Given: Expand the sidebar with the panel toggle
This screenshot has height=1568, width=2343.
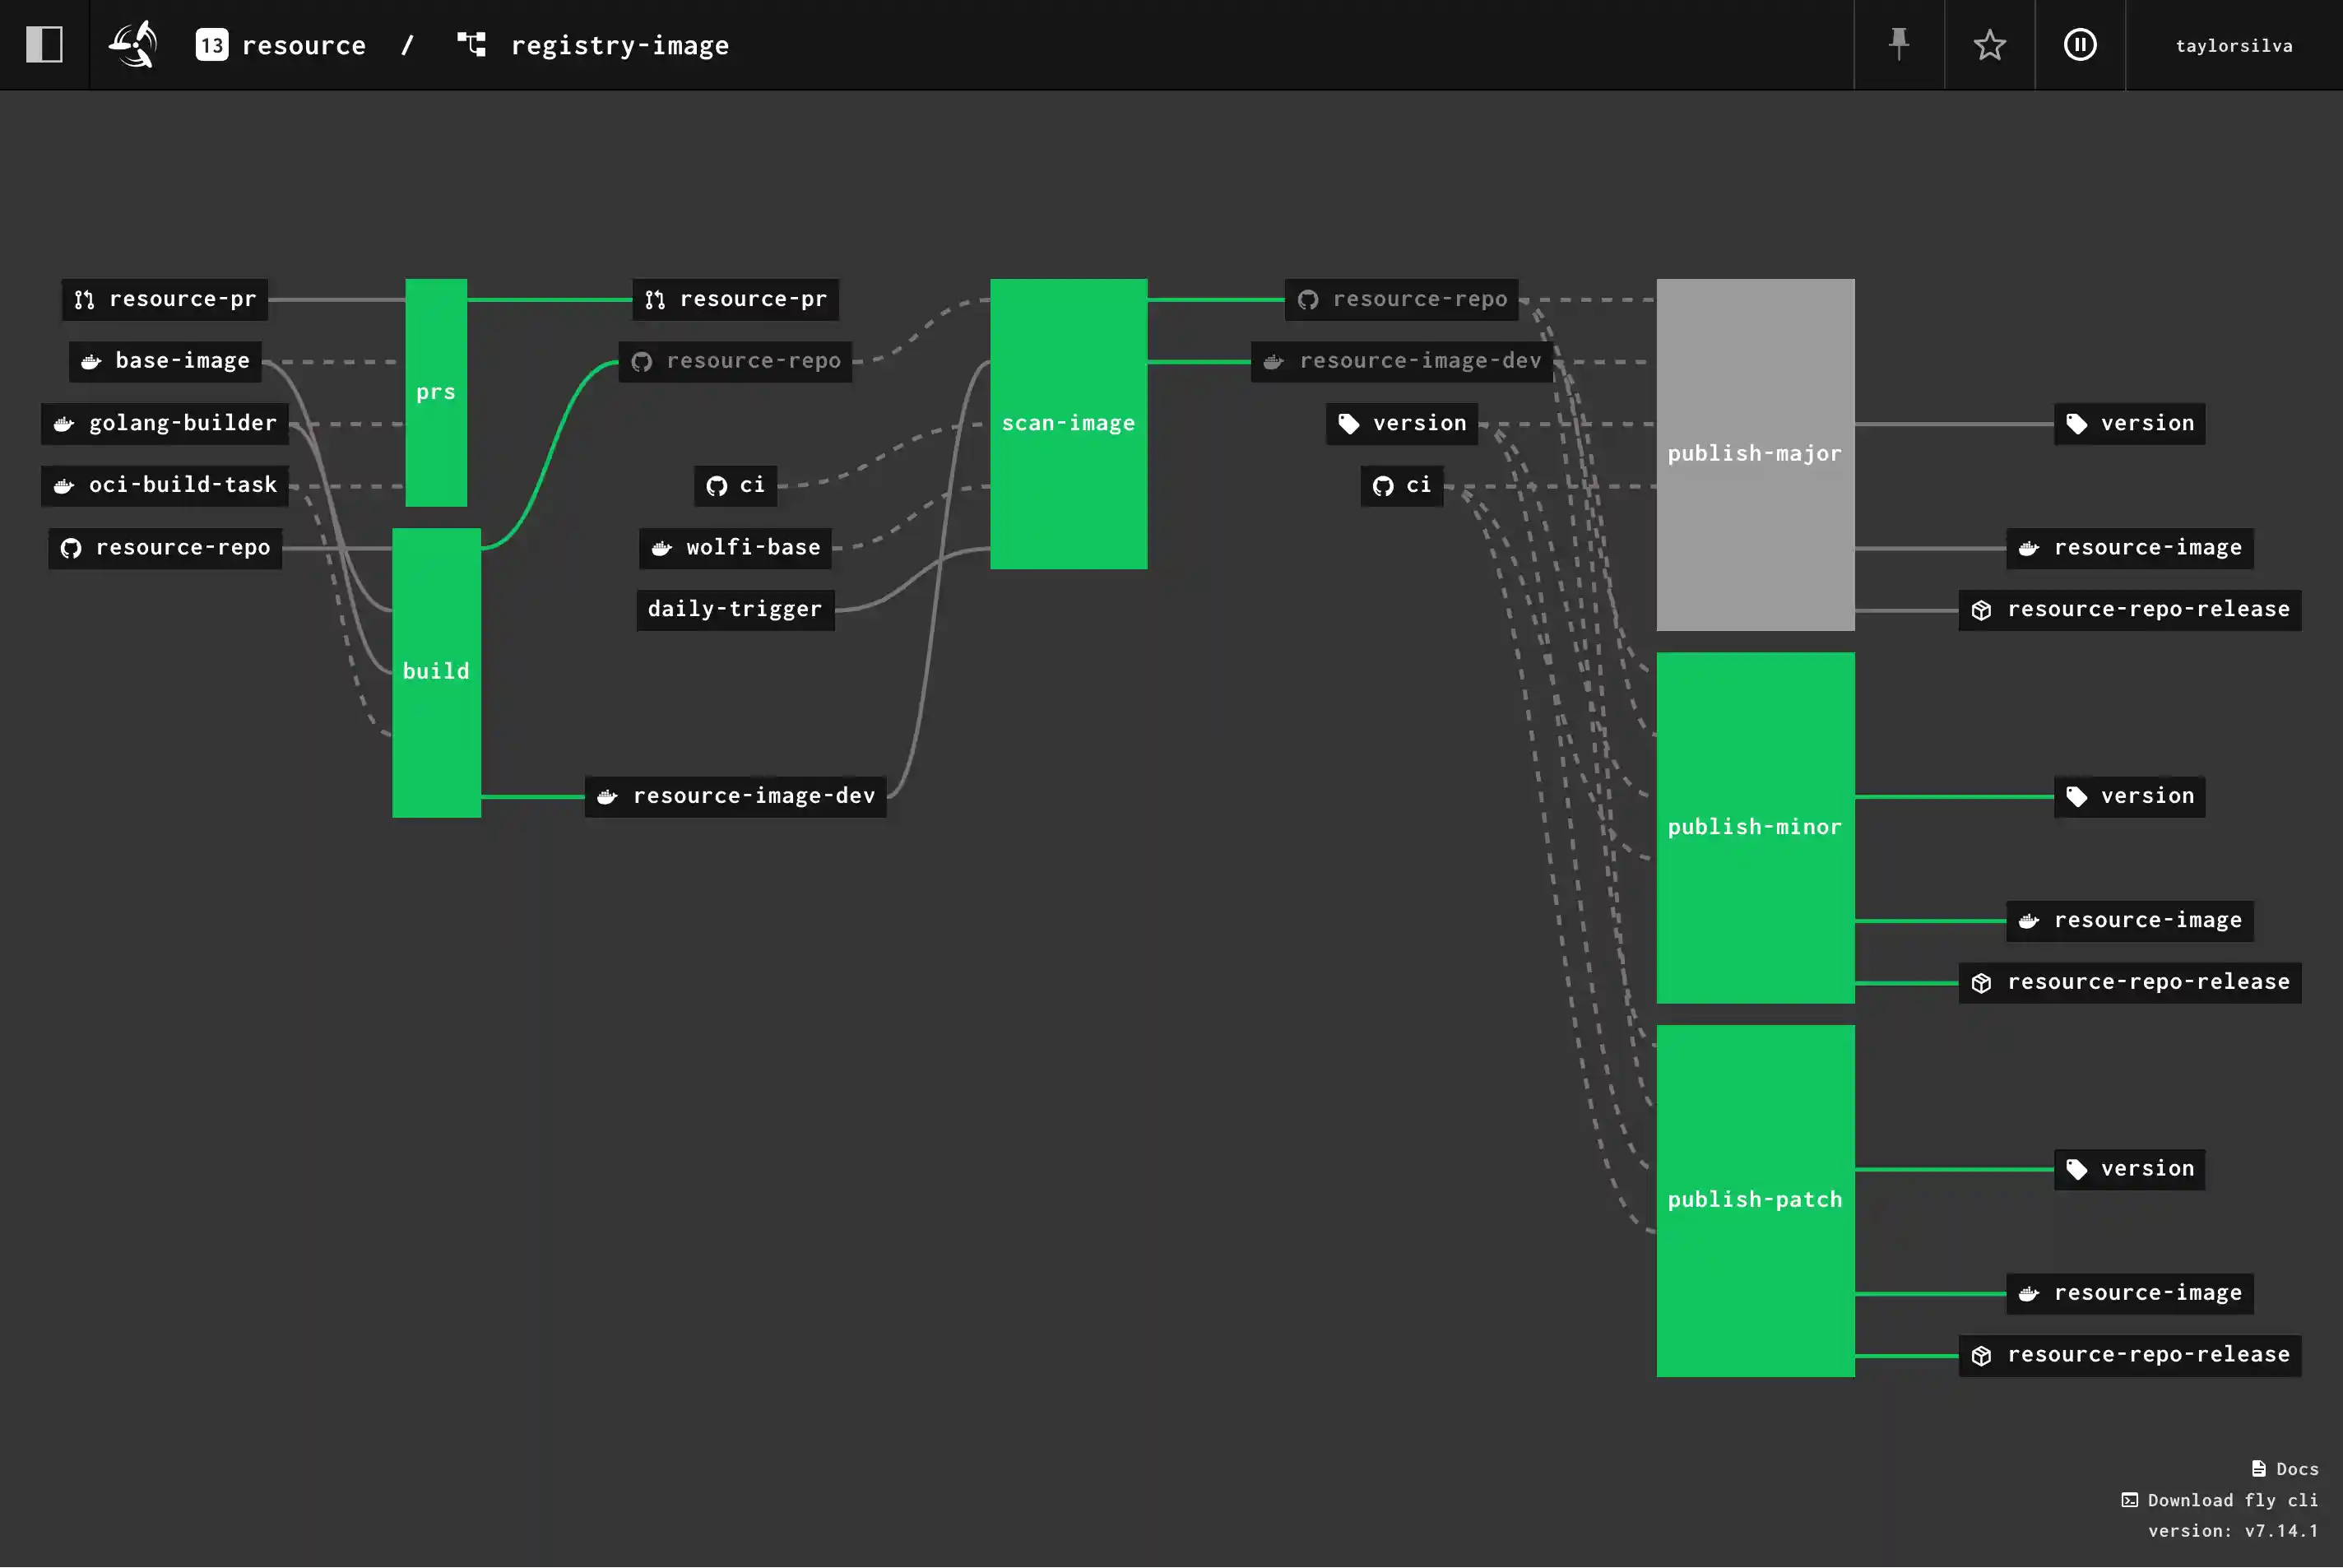Looking at the screenshot, I should coord(44,44).
